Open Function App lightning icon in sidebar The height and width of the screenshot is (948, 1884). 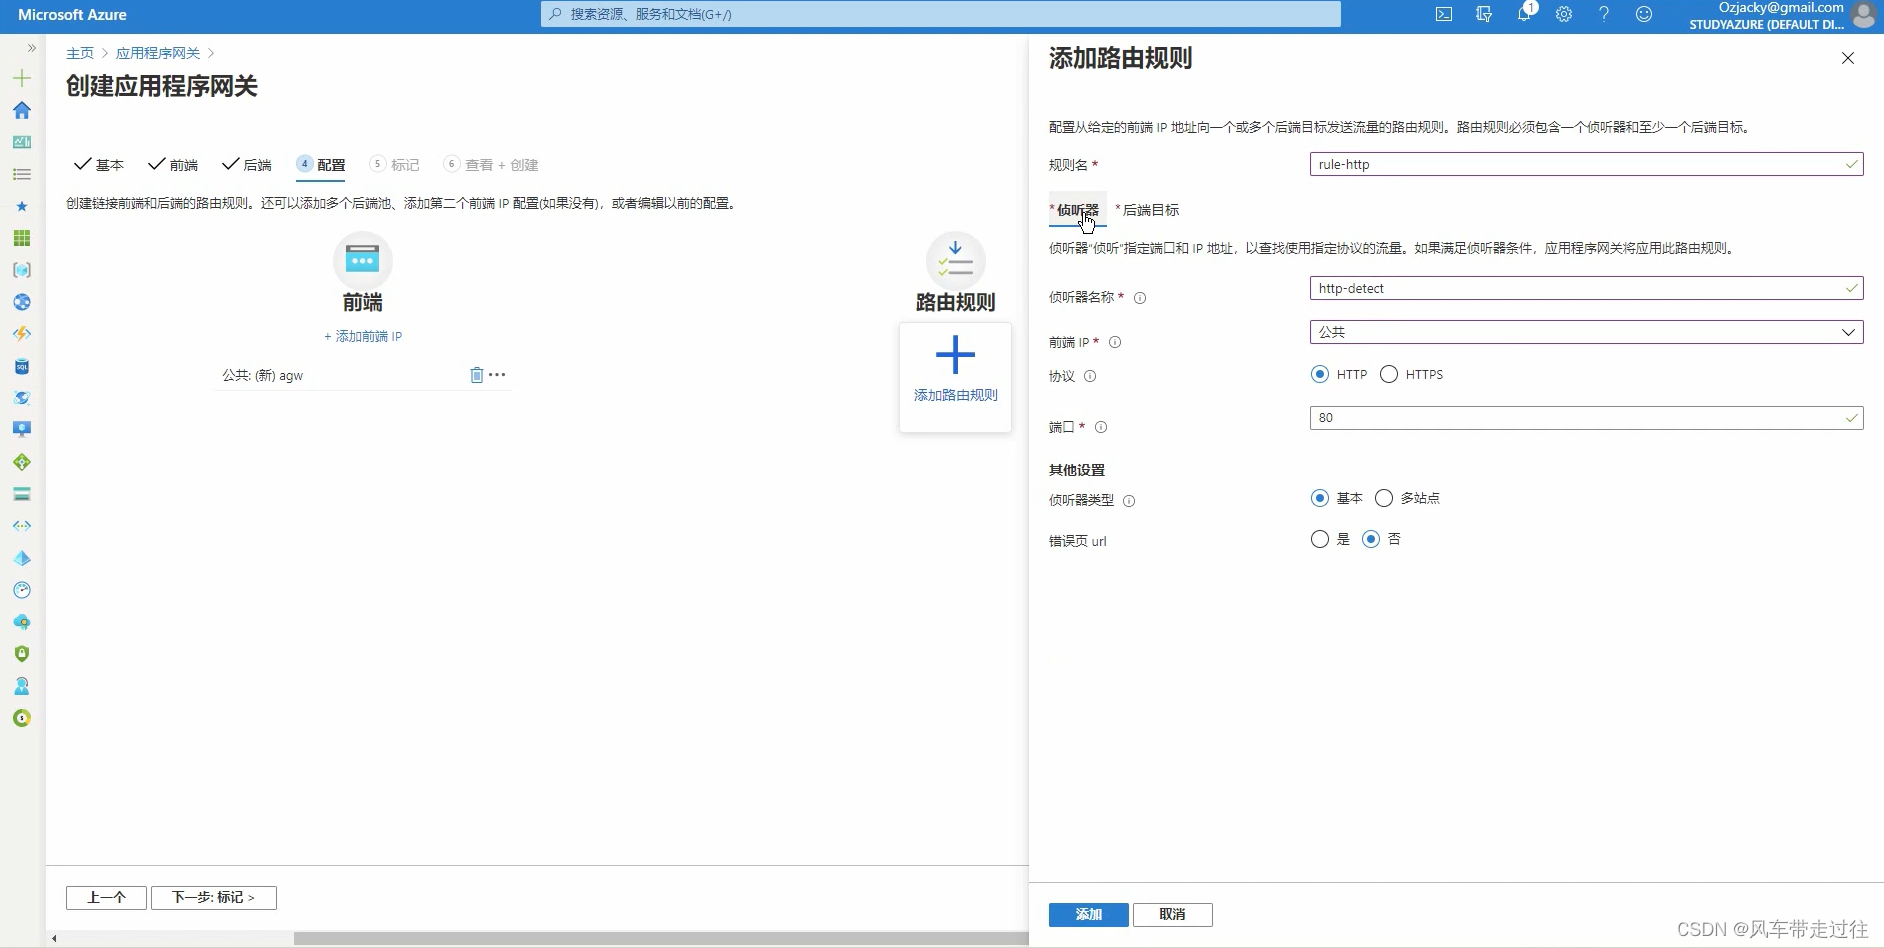(x=22, y=334)
